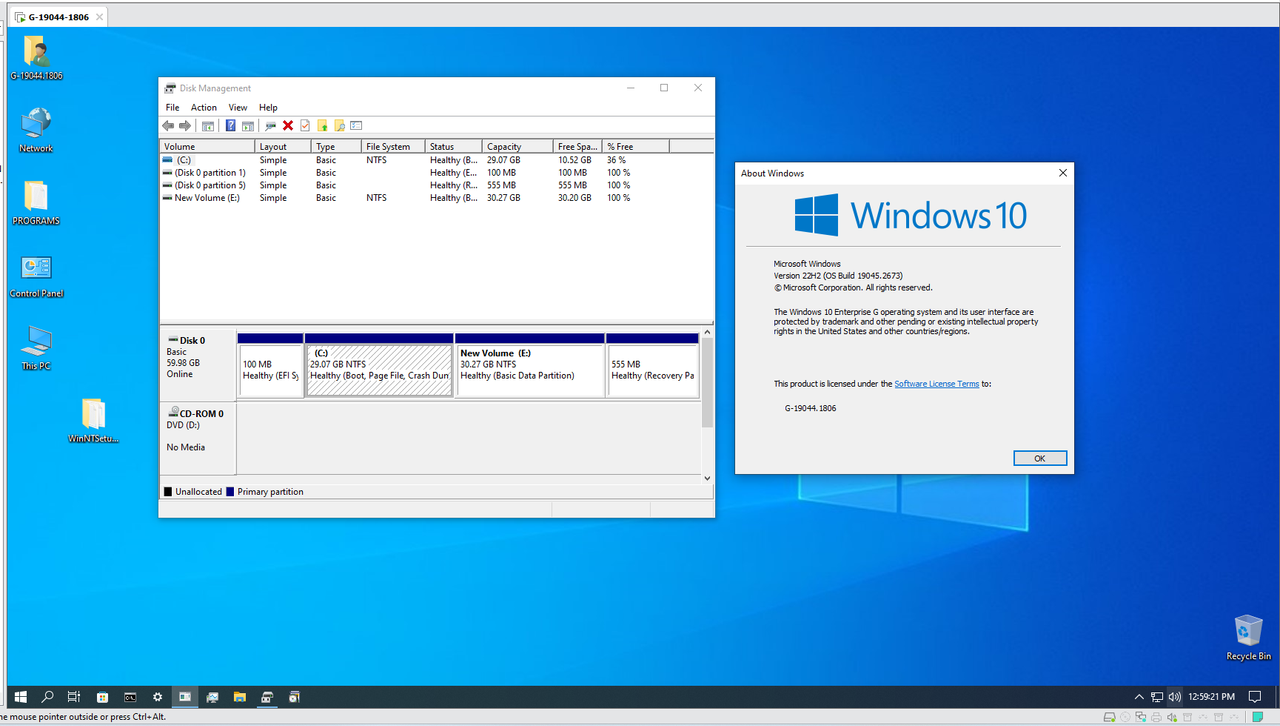Select the CD-ROM 0 label in graphical view

(198, 438)
